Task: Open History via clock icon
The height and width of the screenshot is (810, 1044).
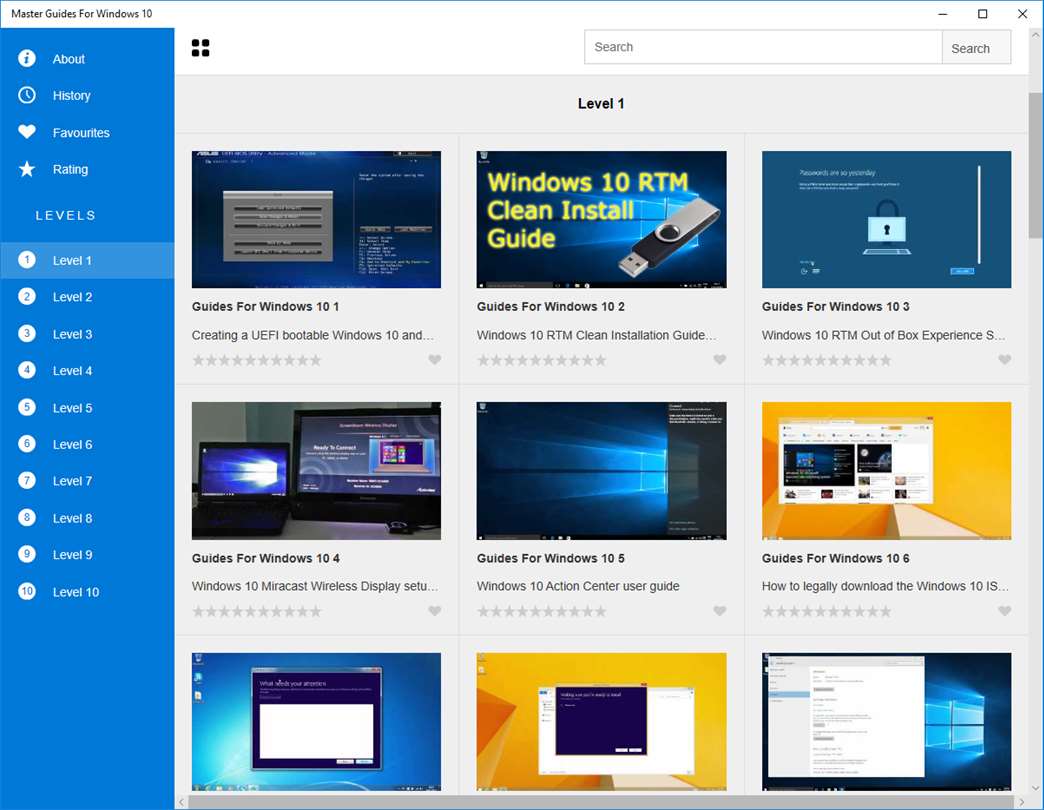Action: click(27, 95)
